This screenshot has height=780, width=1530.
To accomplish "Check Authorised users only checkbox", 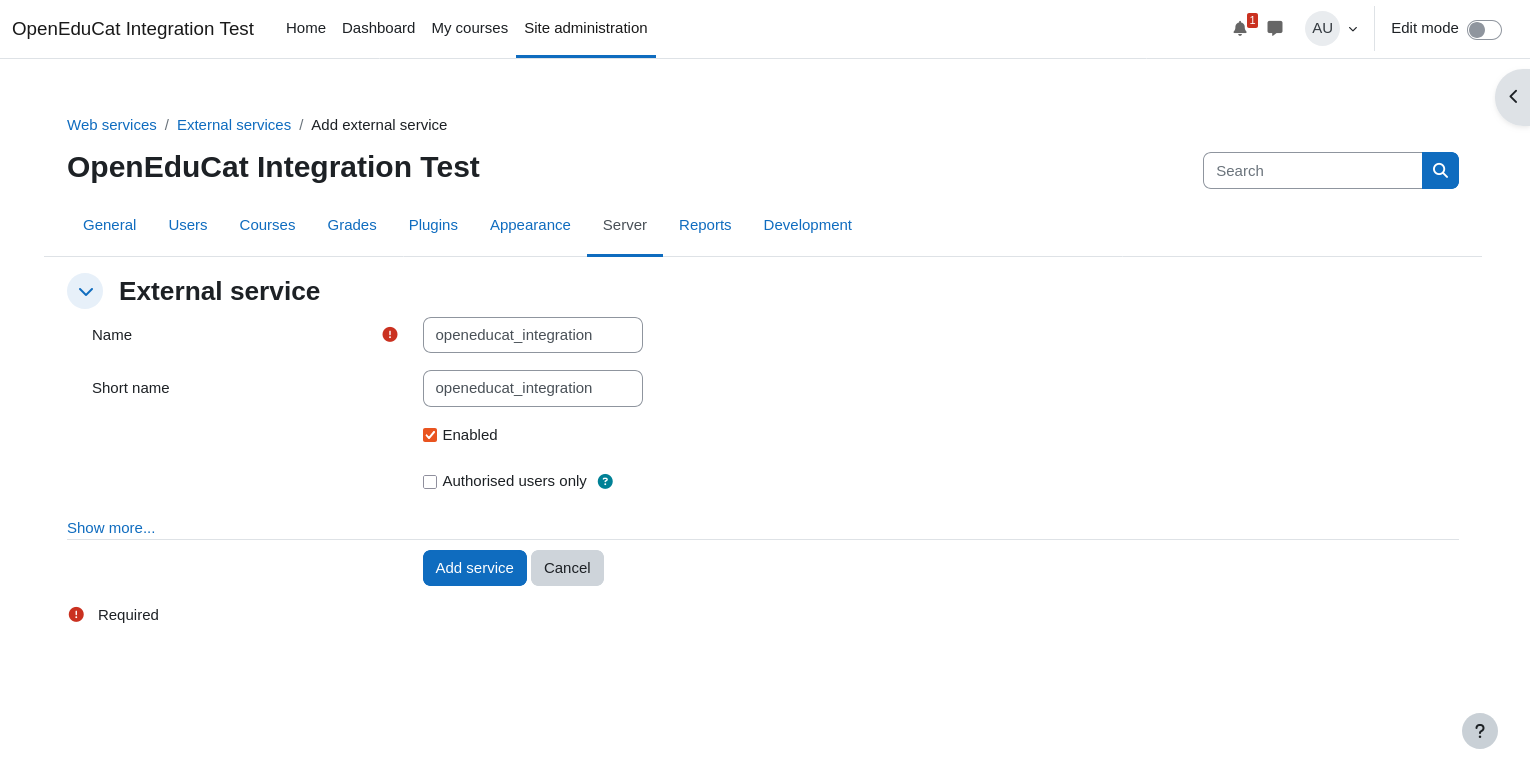I will click(430, 482).
